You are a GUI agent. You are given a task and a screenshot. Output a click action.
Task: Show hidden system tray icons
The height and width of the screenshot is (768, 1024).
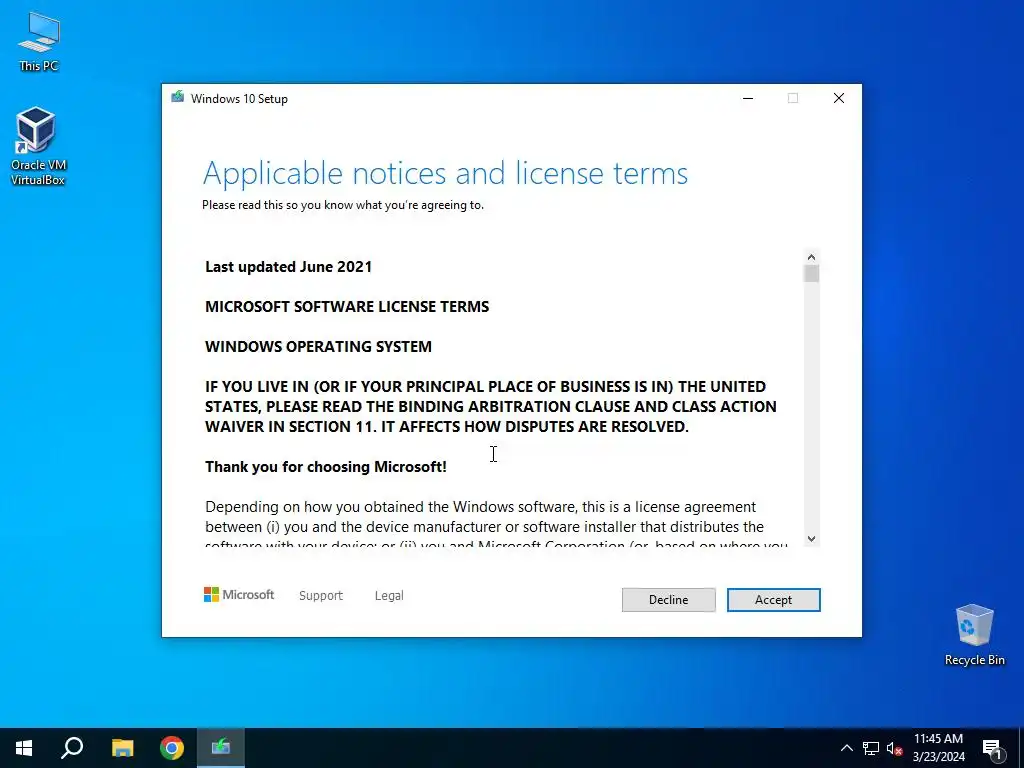[846, 748]
